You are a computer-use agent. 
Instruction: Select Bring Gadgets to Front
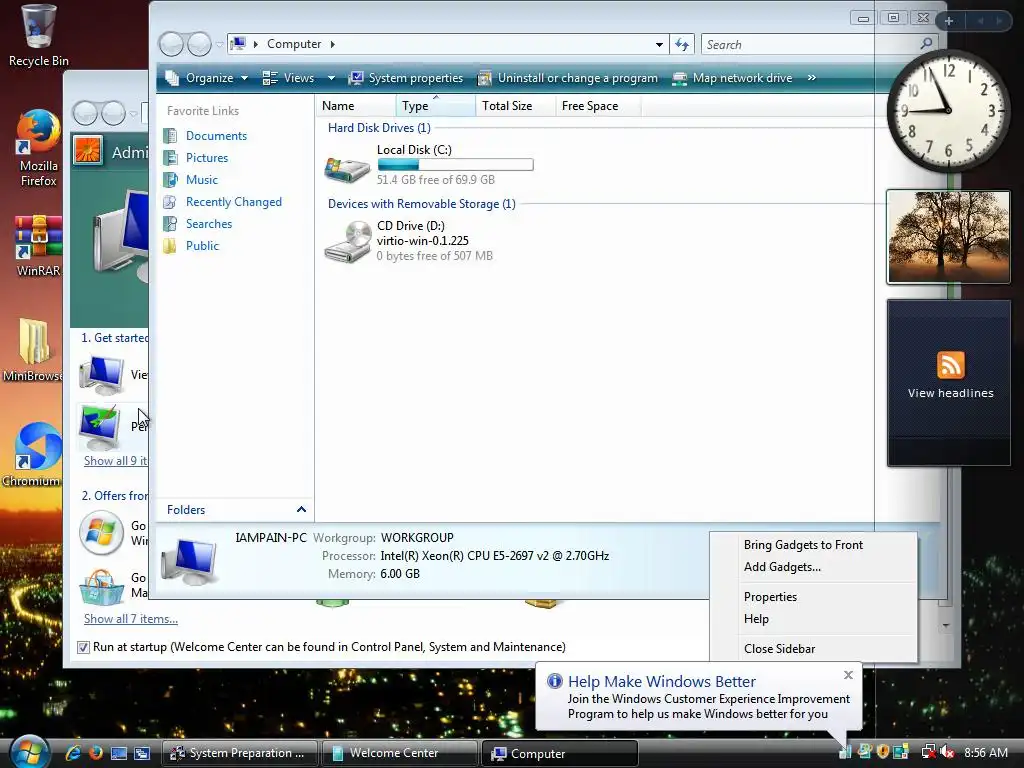tap(803, 545)
